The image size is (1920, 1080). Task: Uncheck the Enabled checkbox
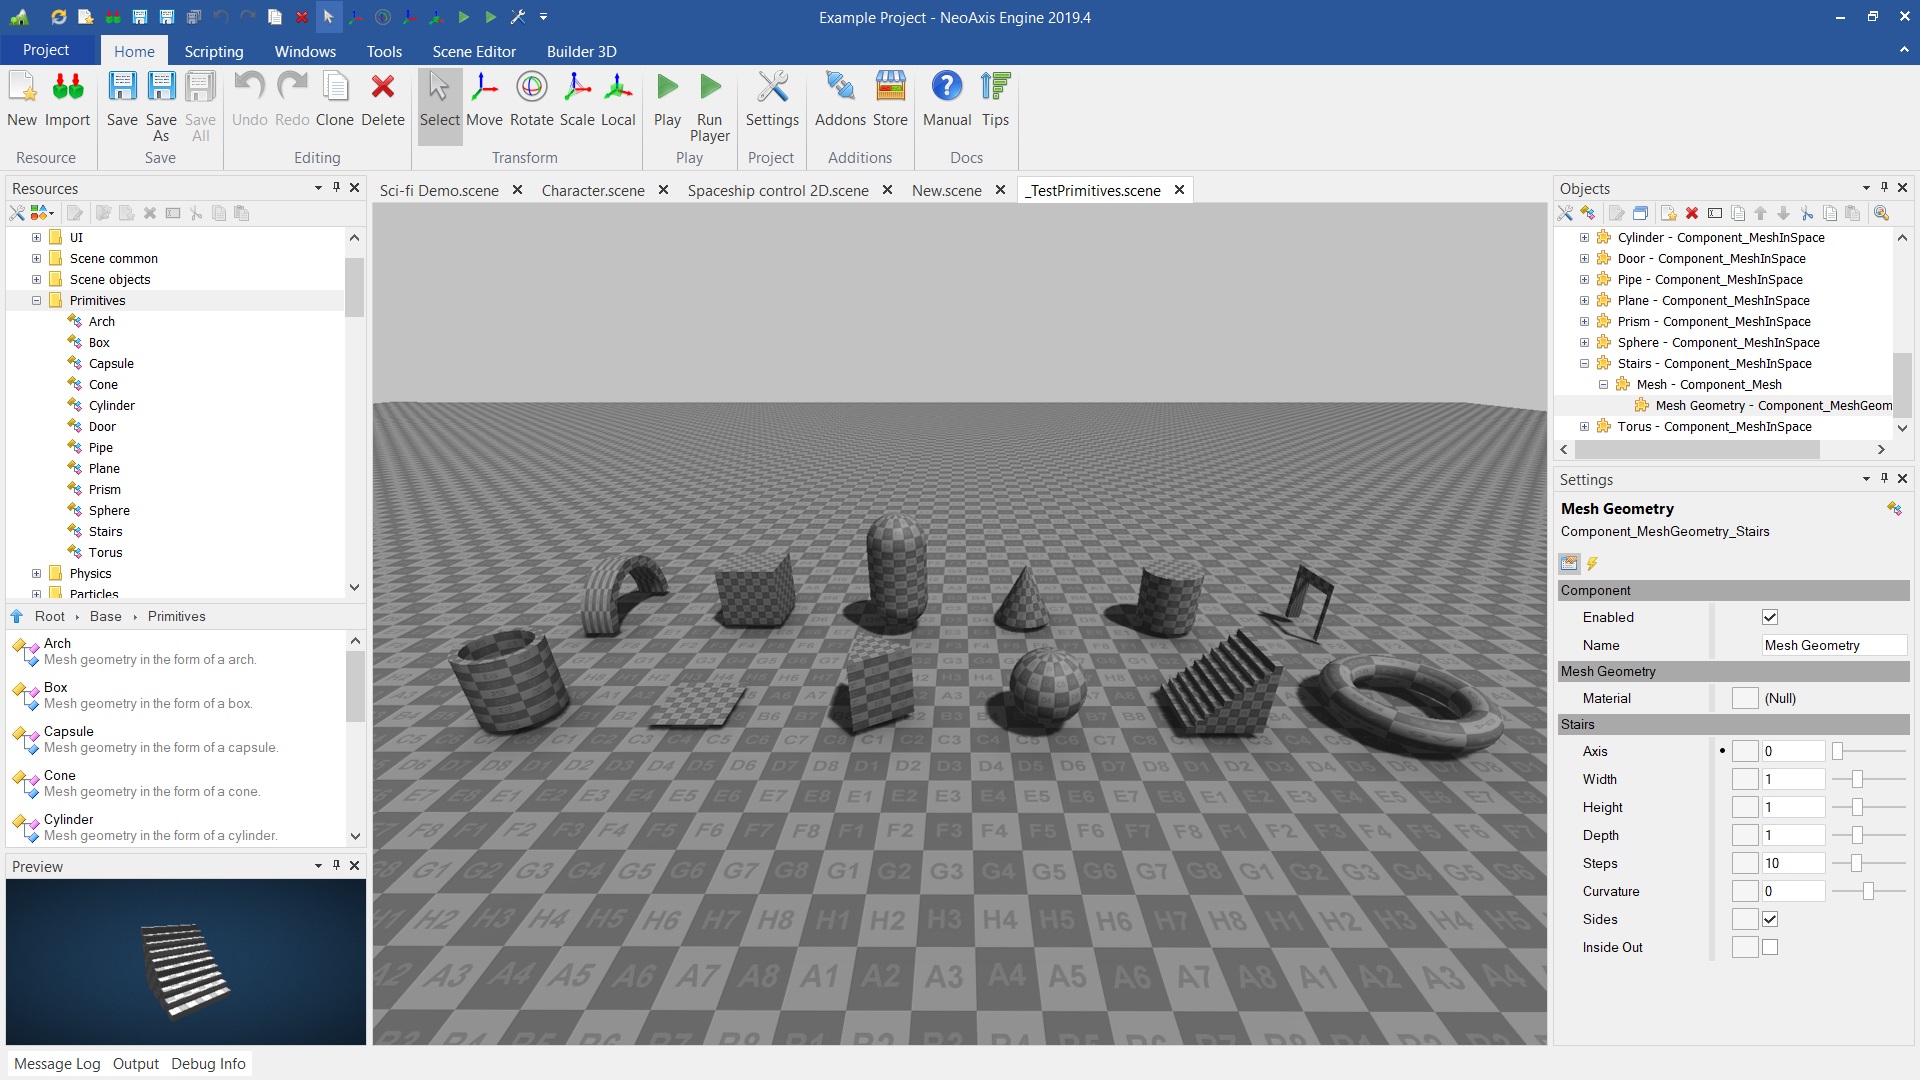(1769, 617)
